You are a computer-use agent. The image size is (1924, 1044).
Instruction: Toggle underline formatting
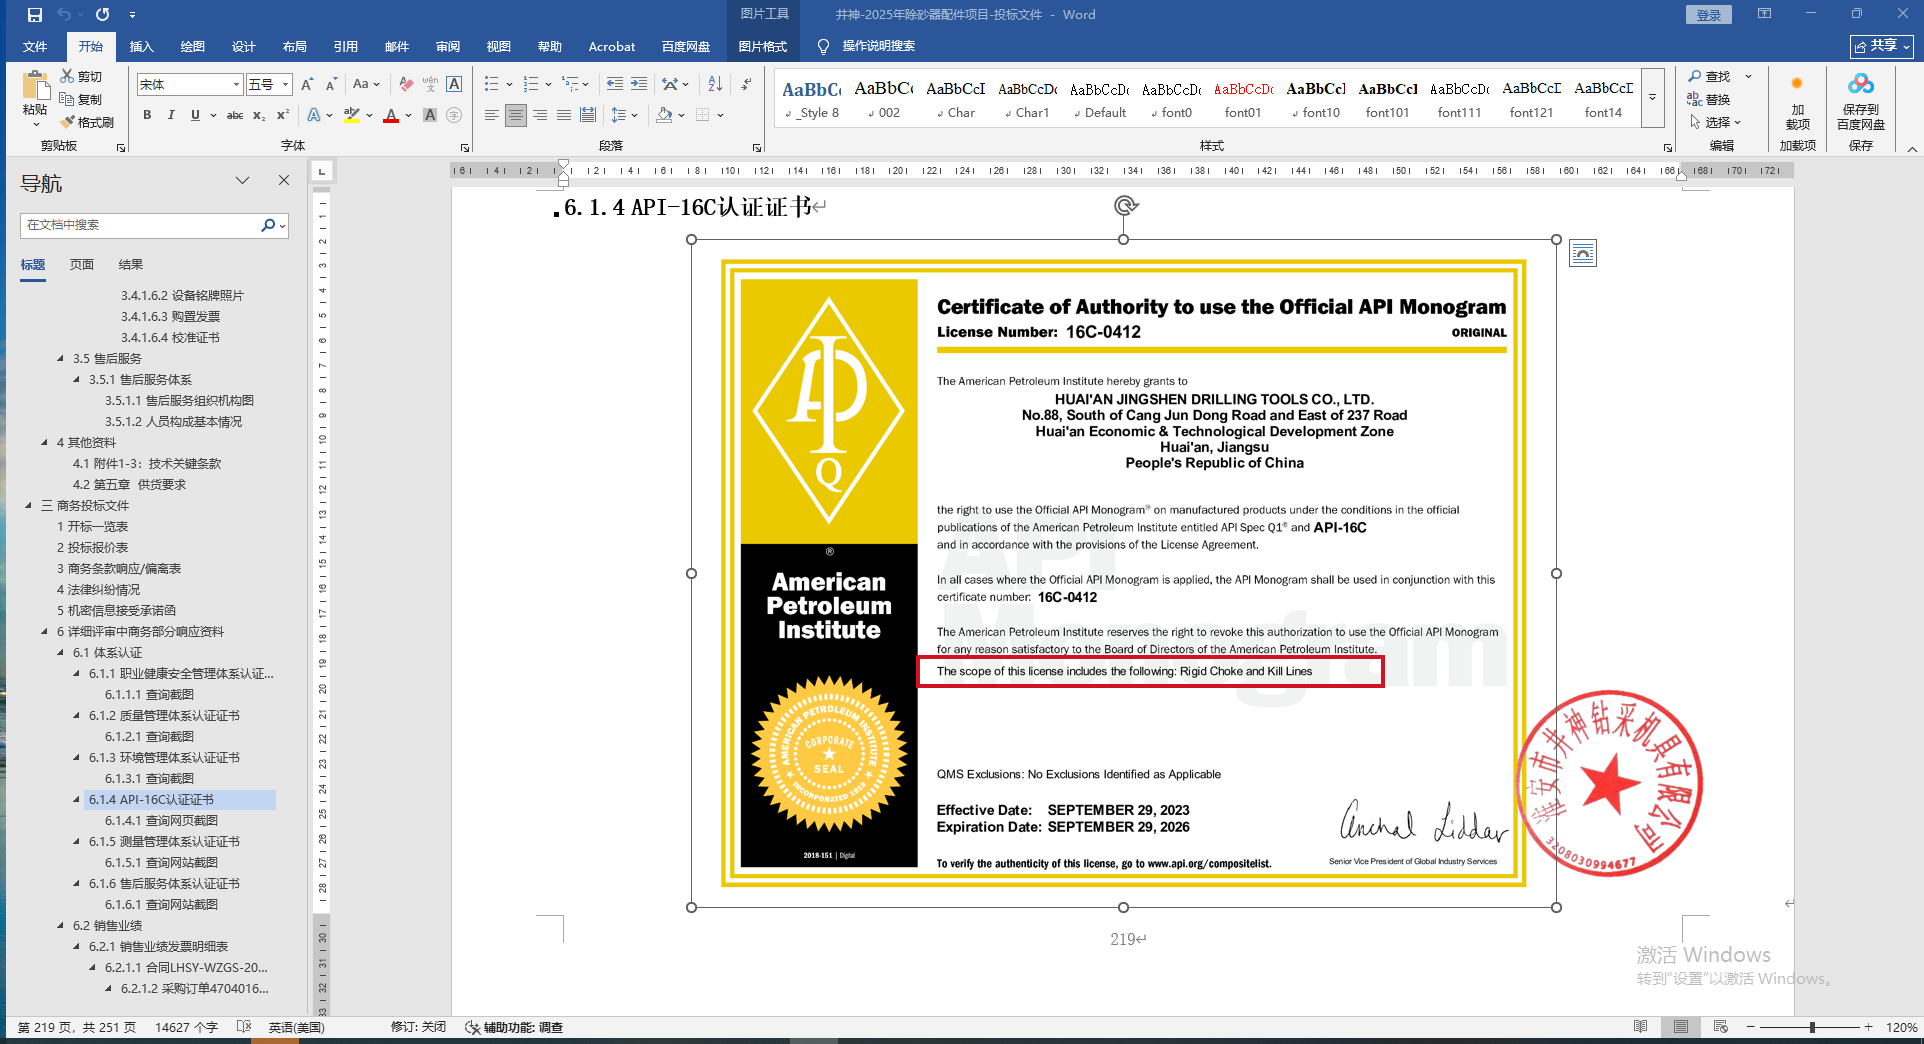195,115
